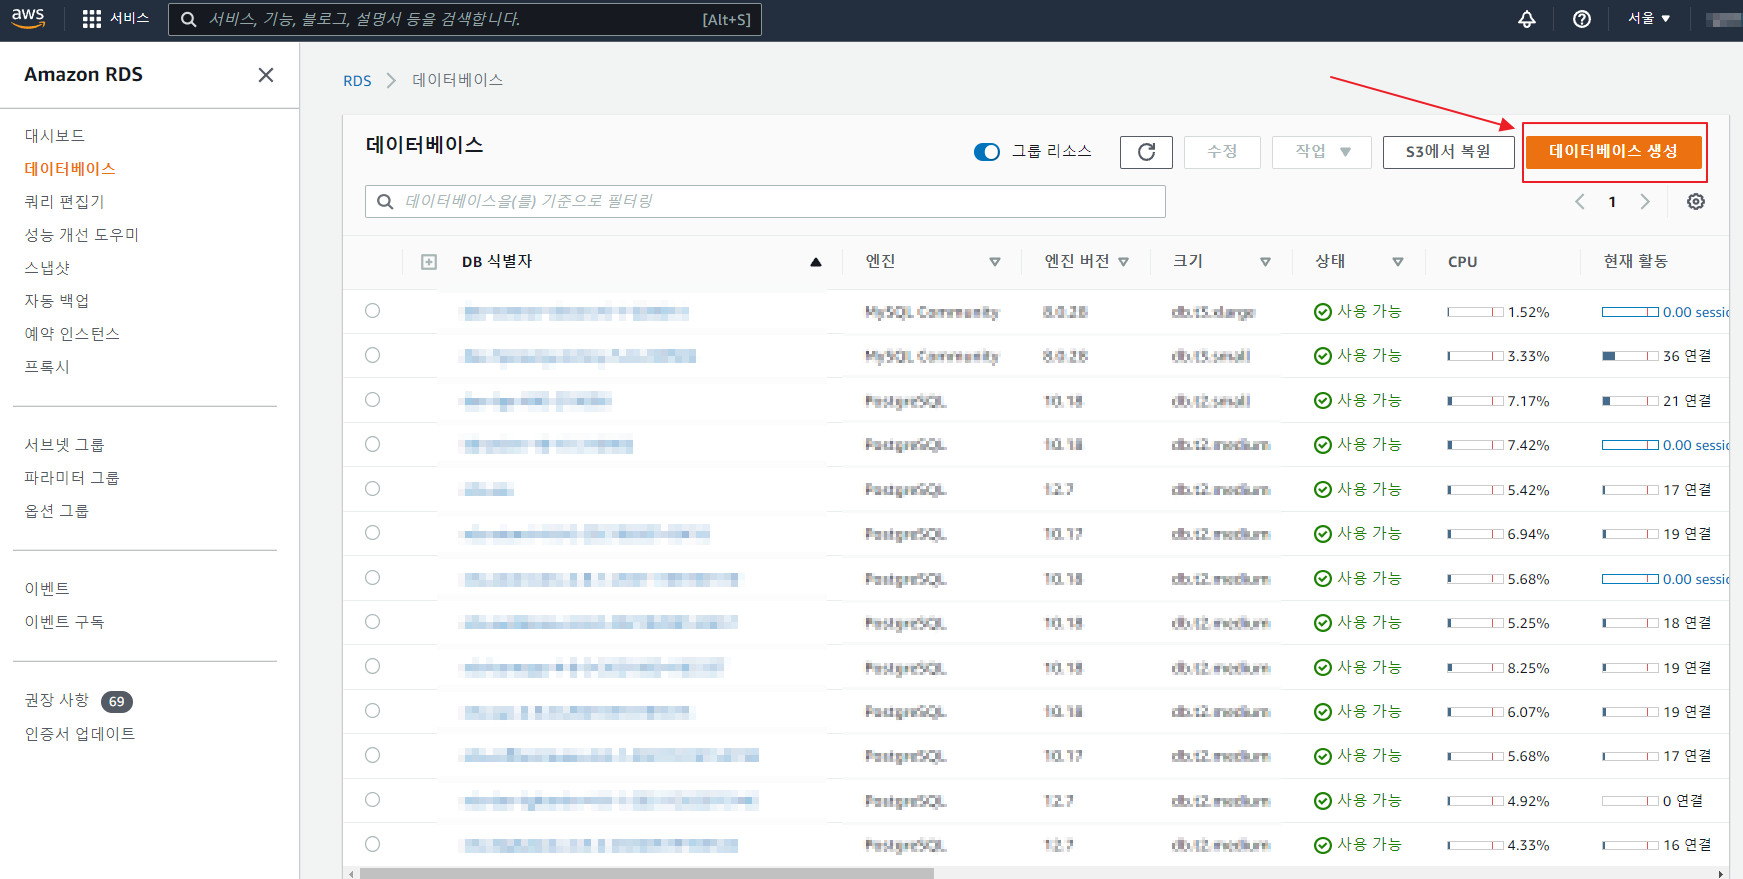Viewport: 1743px width, 879px height.
Task: Open the 작업 actions dropdown
Action: coord(1322,152)
